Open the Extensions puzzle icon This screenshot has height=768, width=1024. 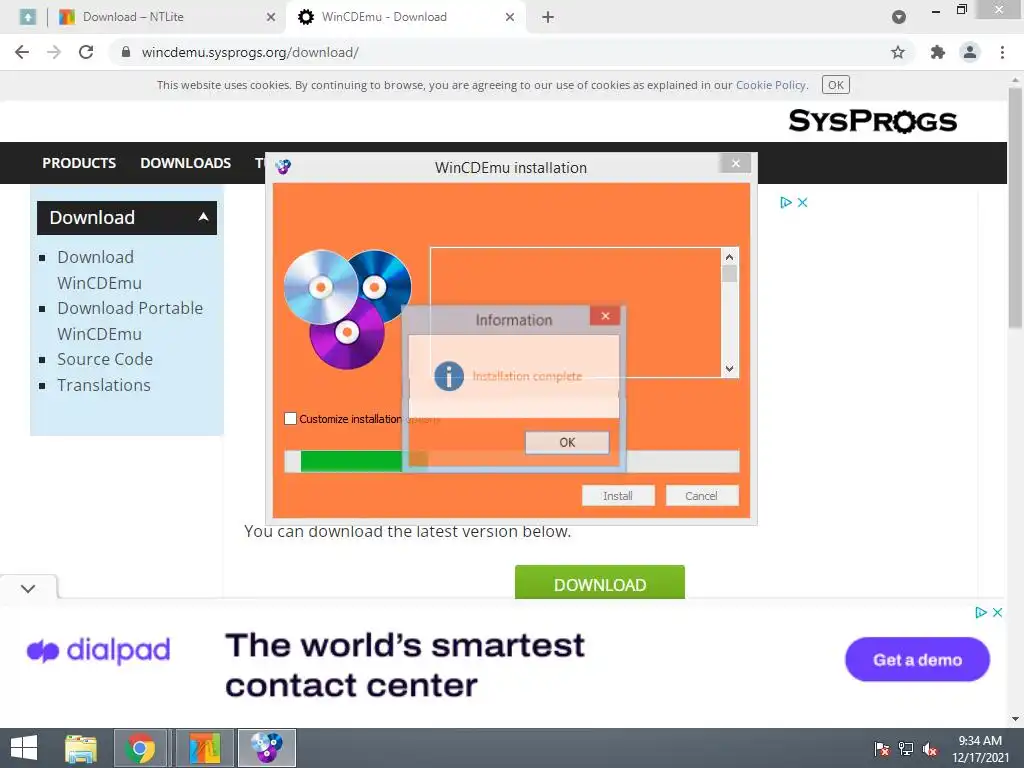click(938, 52)
